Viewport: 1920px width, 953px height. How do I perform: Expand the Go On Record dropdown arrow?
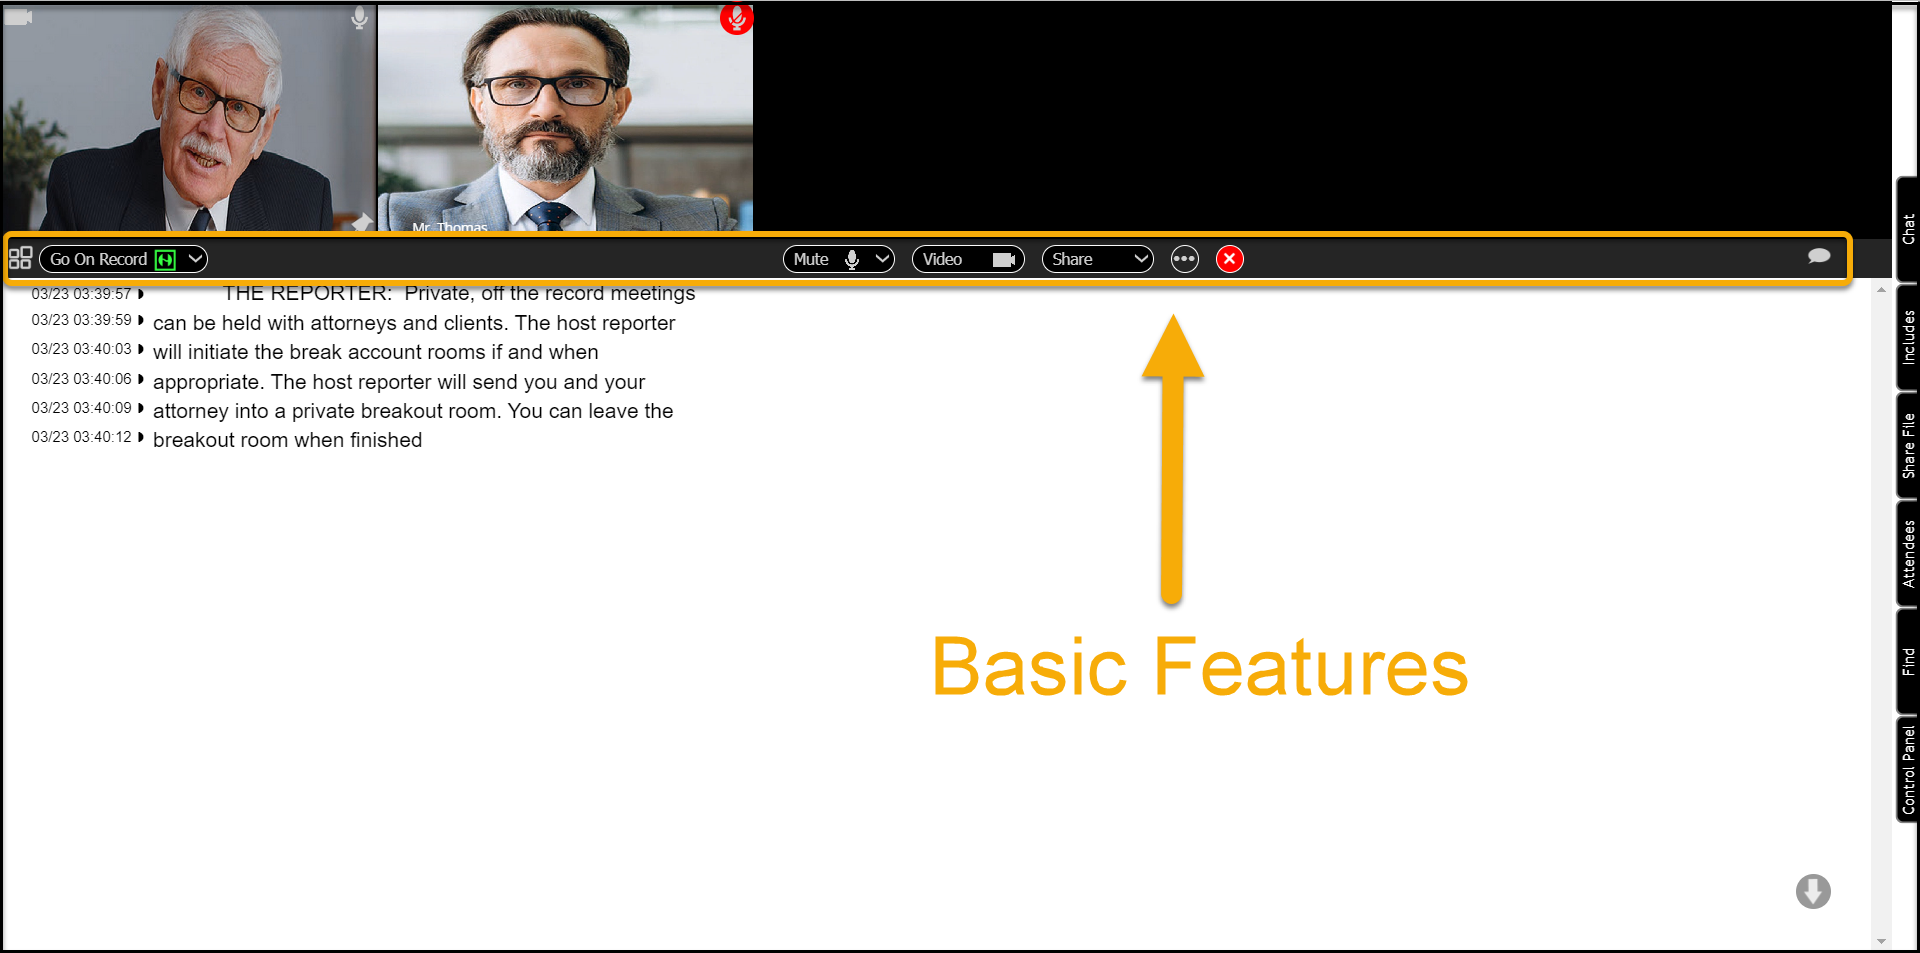tap(196, 259)
